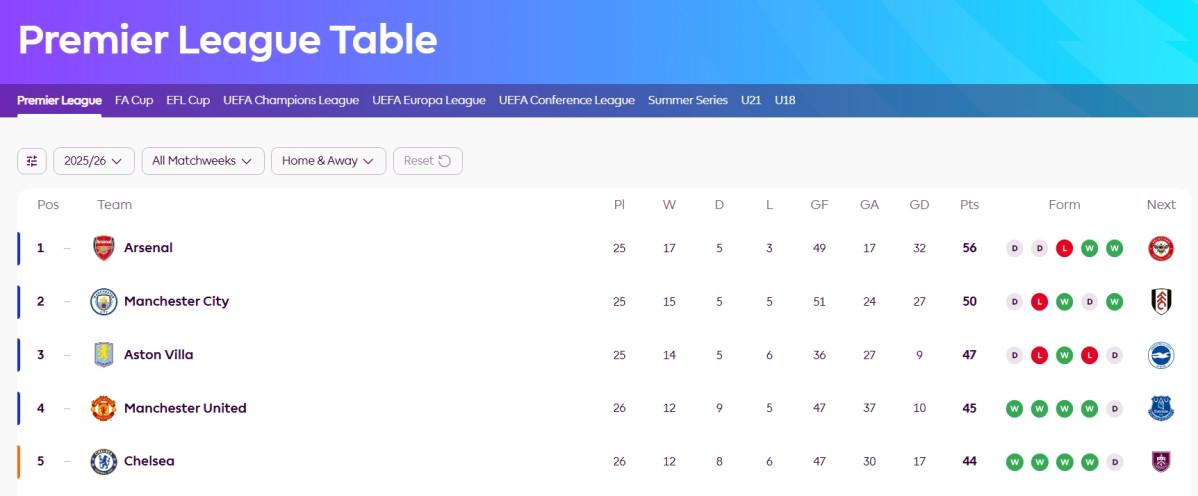Click the Pts column header
This screenshot has height=496, width=1198.
pos(970,205)
